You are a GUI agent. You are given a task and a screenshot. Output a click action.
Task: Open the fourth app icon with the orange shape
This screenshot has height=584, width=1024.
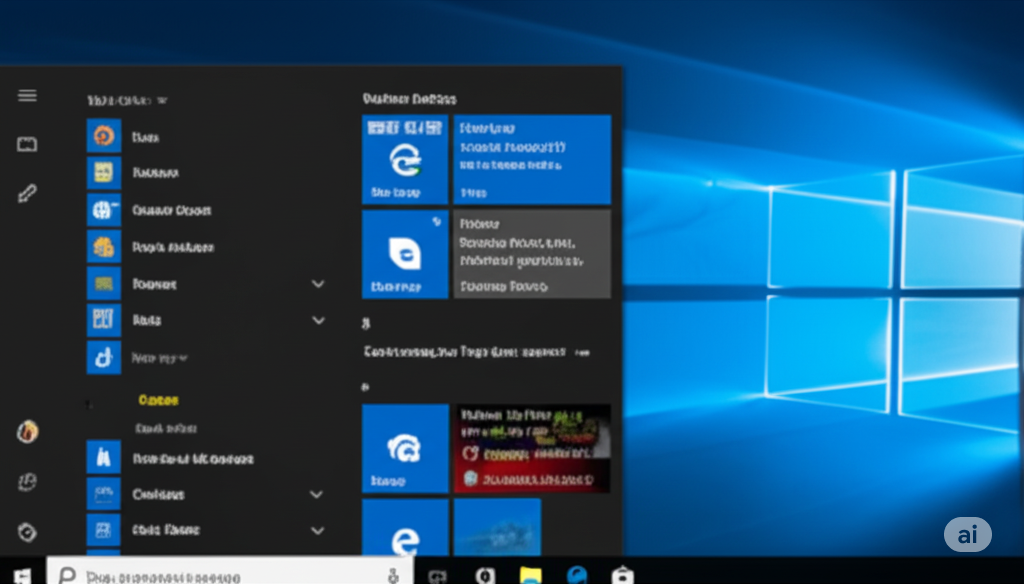(104, 247)
